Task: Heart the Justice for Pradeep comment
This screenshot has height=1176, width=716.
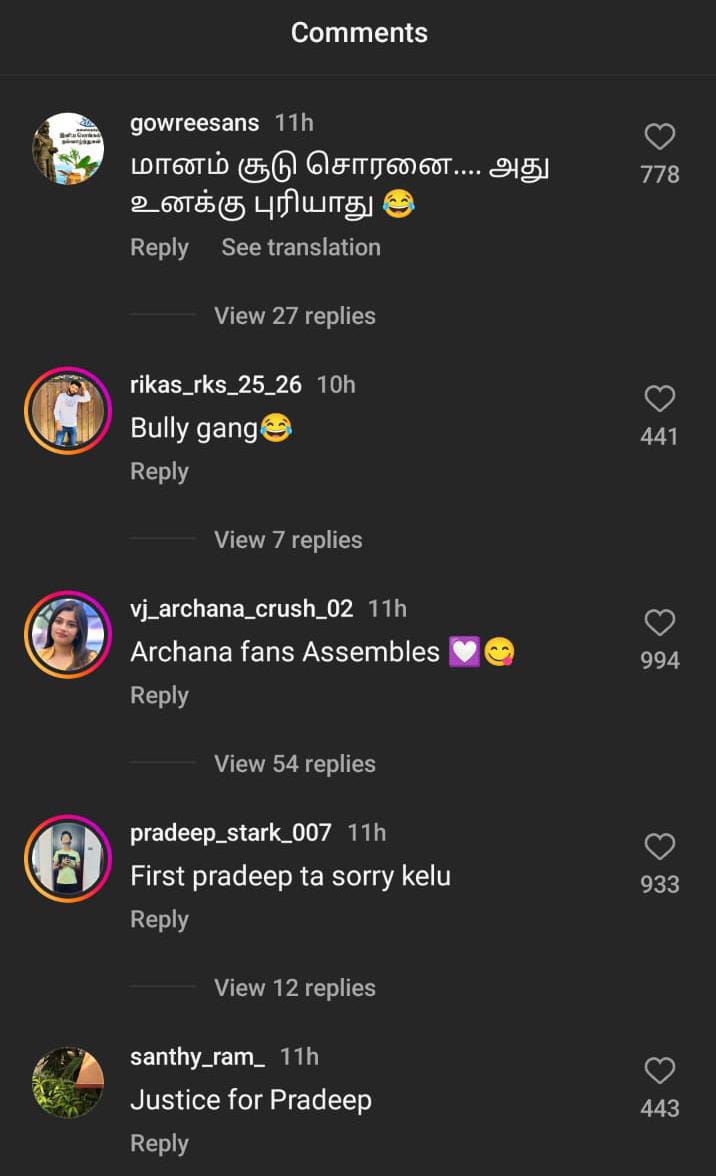Action: (x=659, y=1072)
